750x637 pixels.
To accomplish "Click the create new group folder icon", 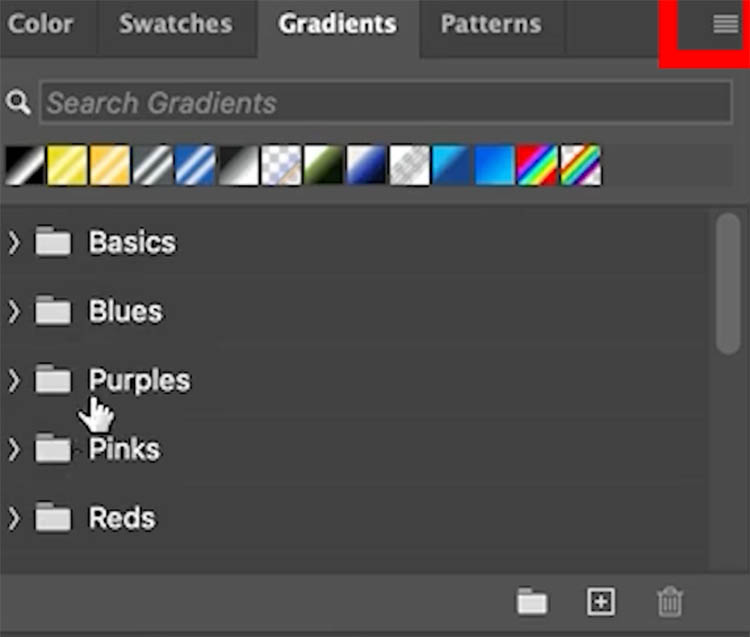I will click(x=532, y=602).
